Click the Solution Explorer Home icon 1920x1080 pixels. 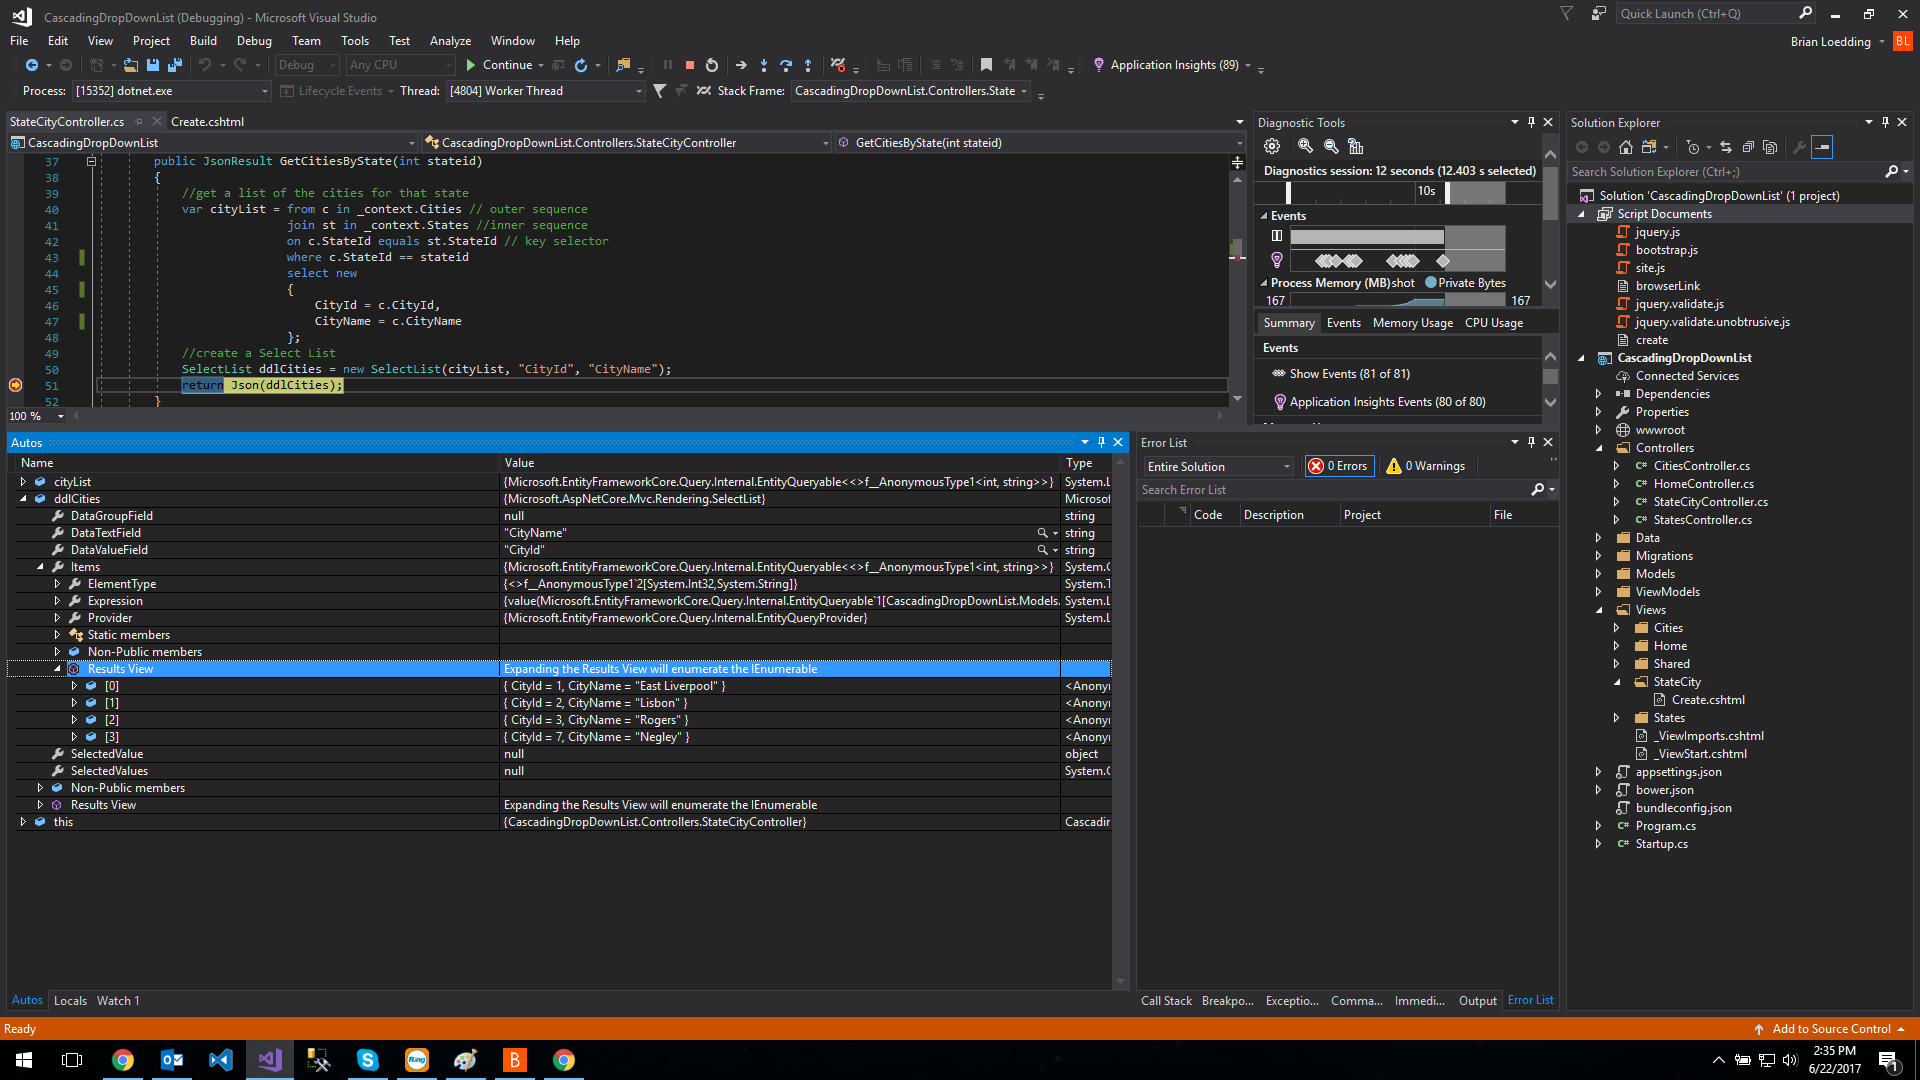1626,147
